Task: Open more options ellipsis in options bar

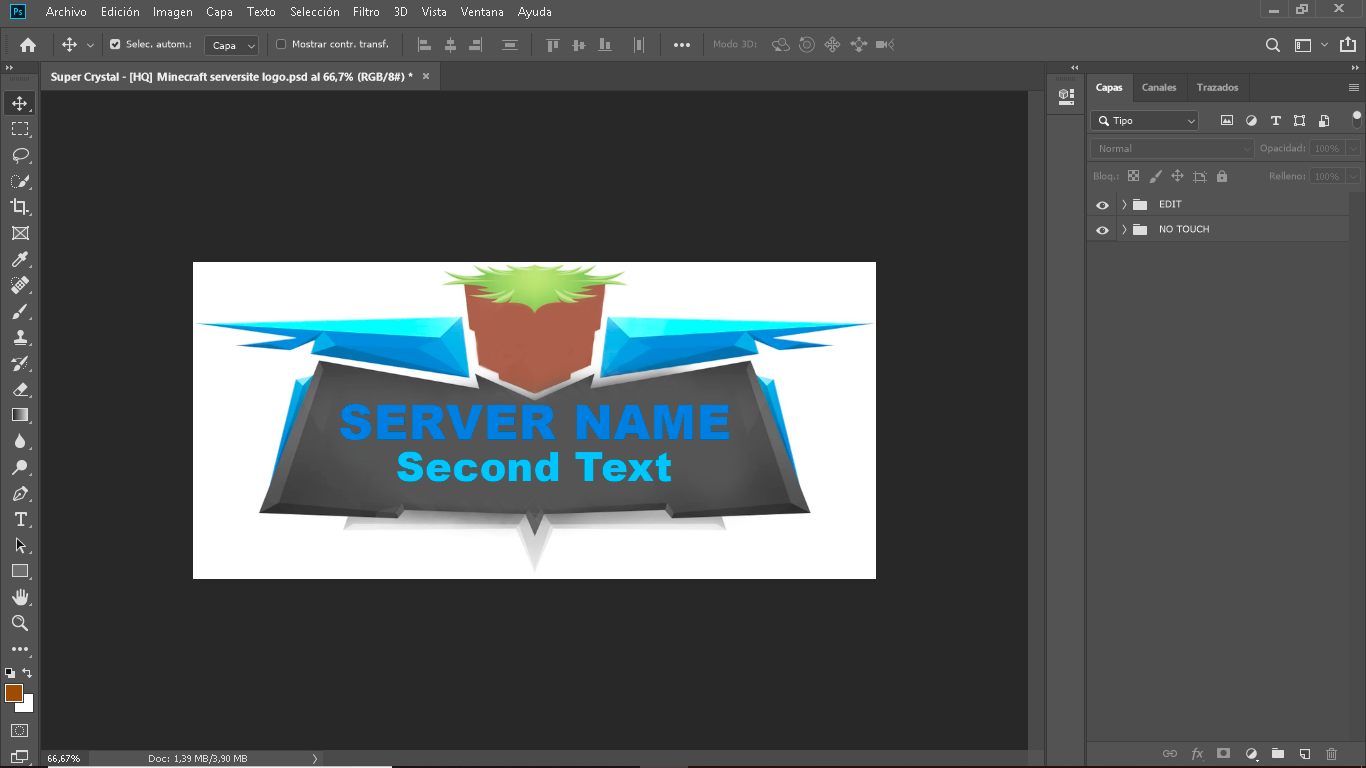Action: pos(682,45)
